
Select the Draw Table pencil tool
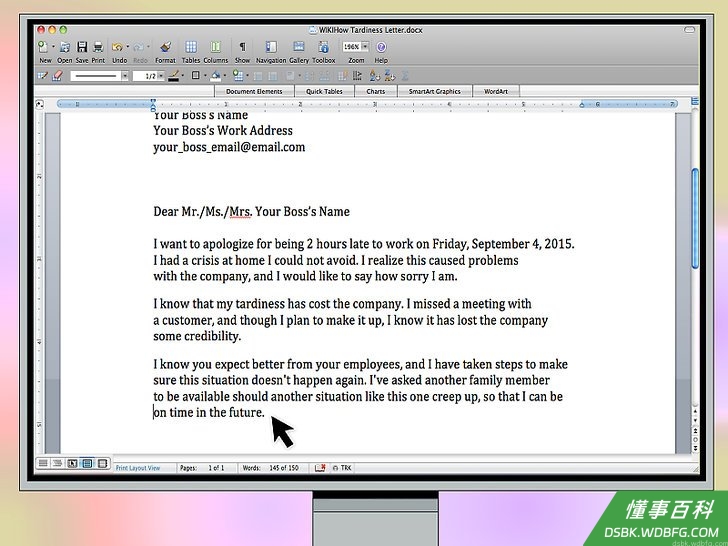pyautogui.click(x=42, y=76)
